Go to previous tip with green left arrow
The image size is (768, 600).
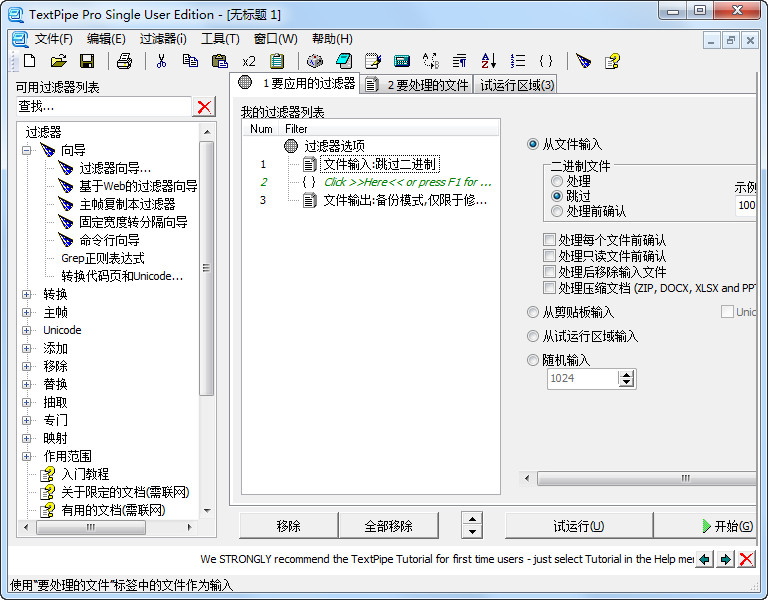[704, 559]
